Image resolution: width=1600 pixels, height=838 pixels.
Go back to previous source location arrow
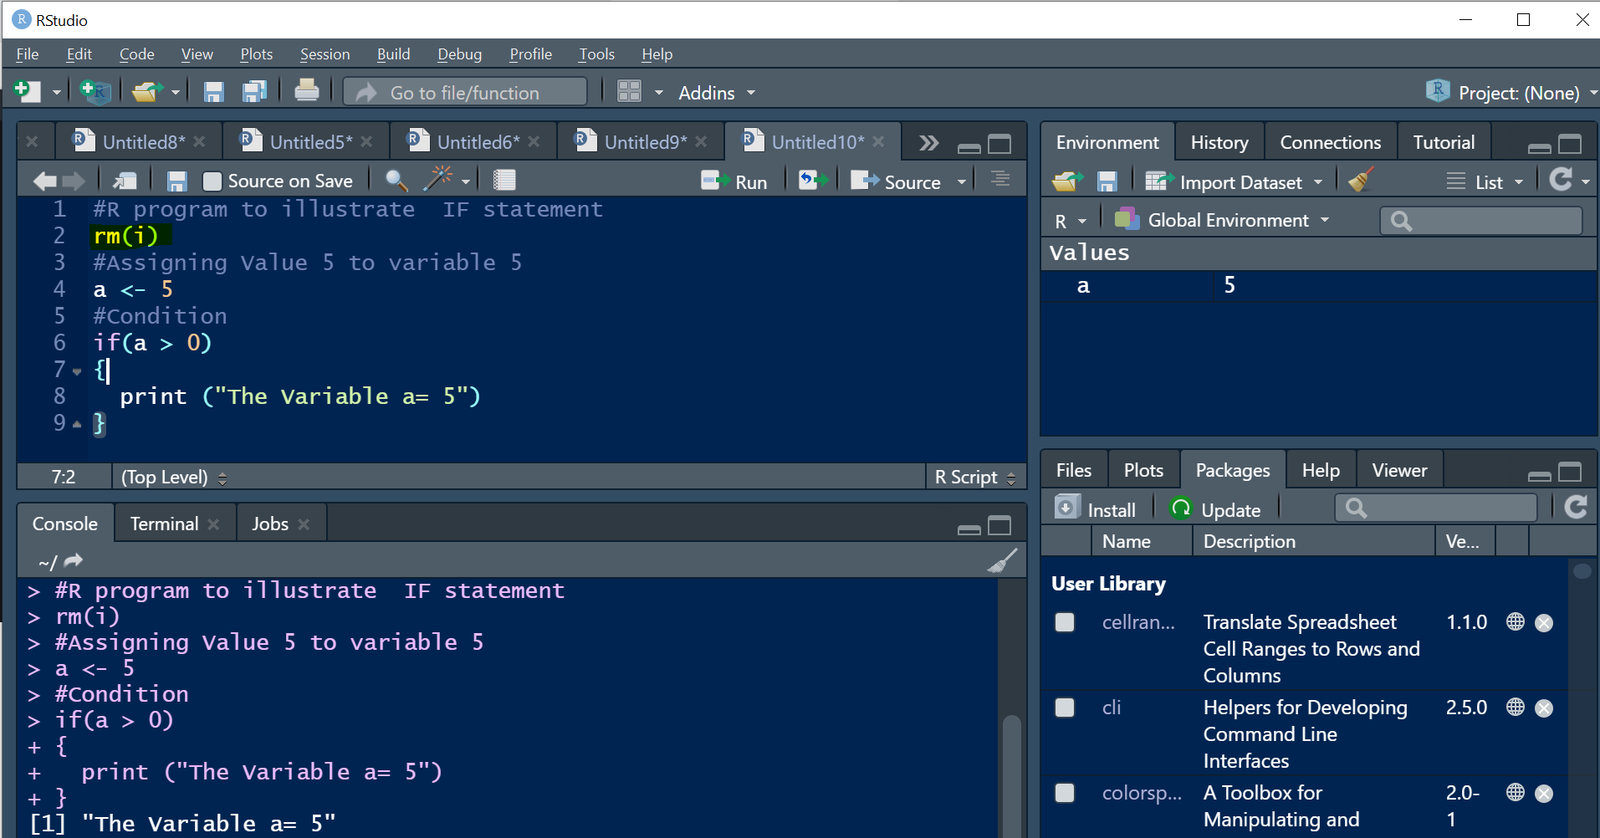pos(45,181)
